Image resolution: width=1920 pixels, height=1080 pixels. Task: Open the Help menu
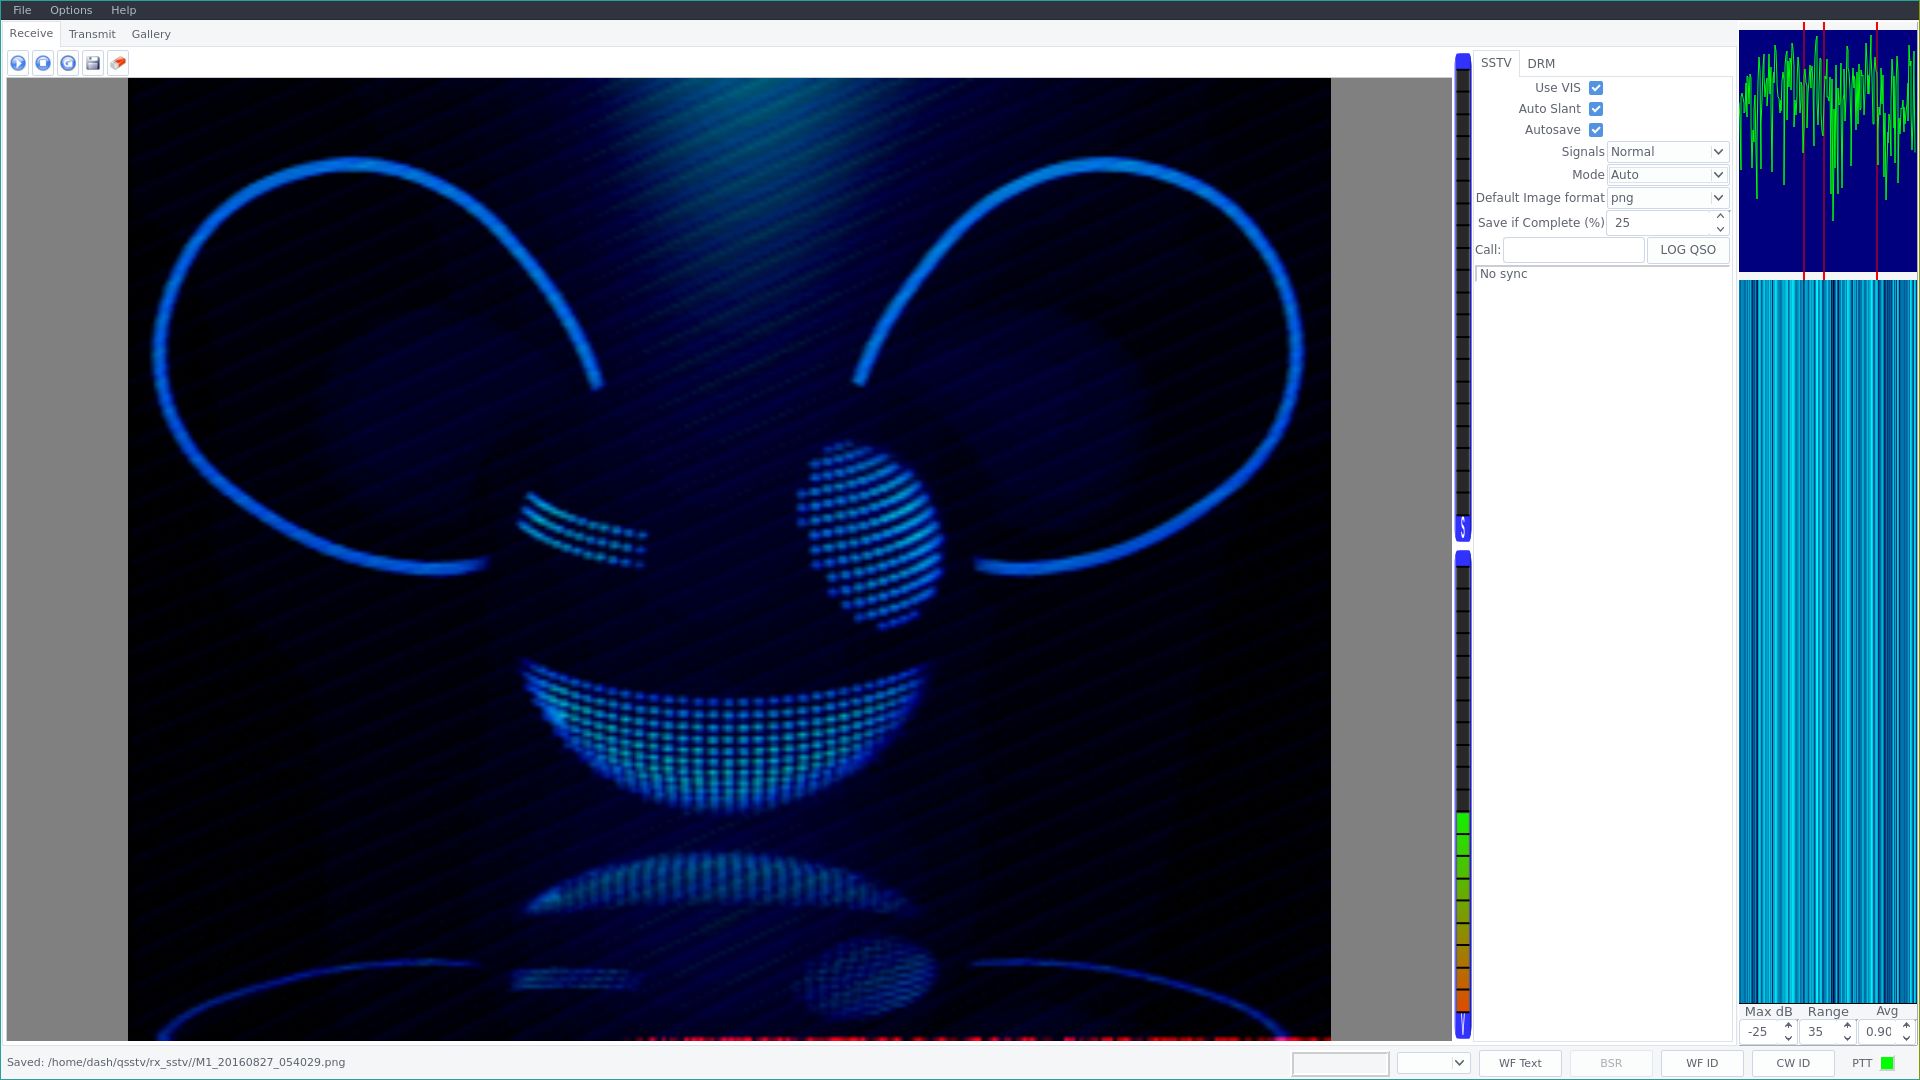click(x=123, y=10)
